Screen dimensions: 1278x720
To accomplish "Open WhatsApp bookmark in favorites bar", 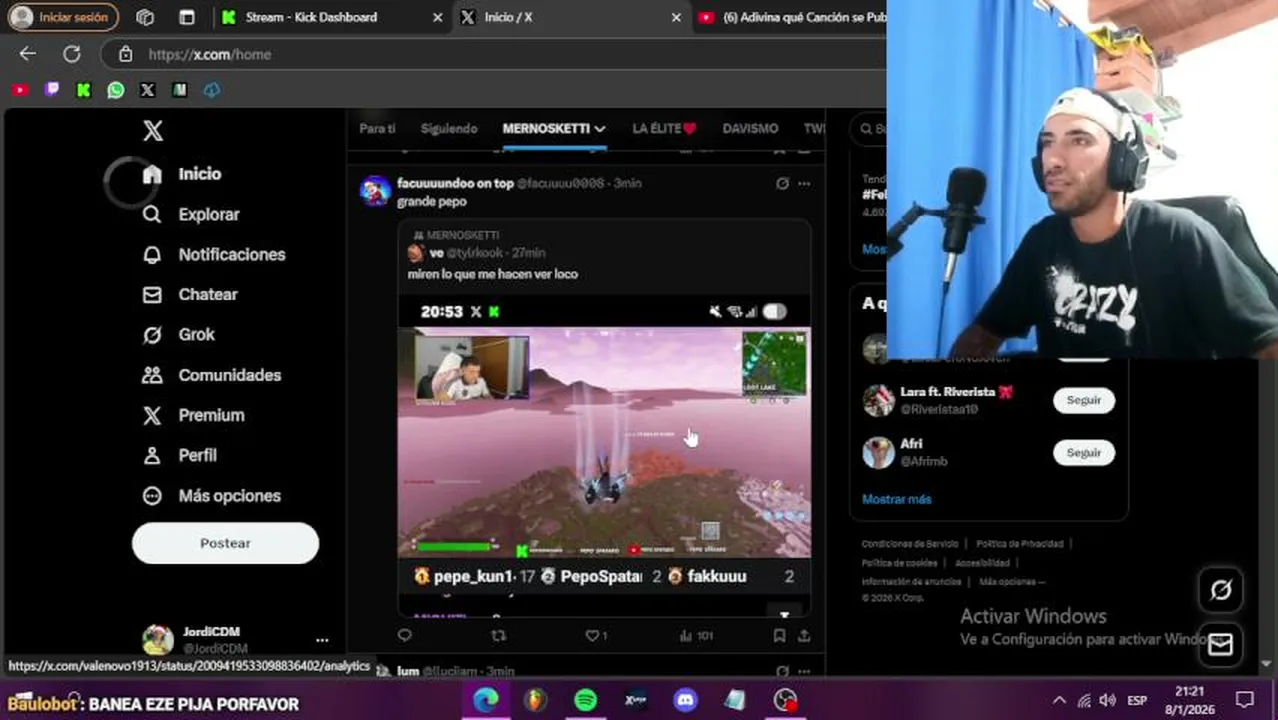I will pyautogui.click(x=116, y=90).
